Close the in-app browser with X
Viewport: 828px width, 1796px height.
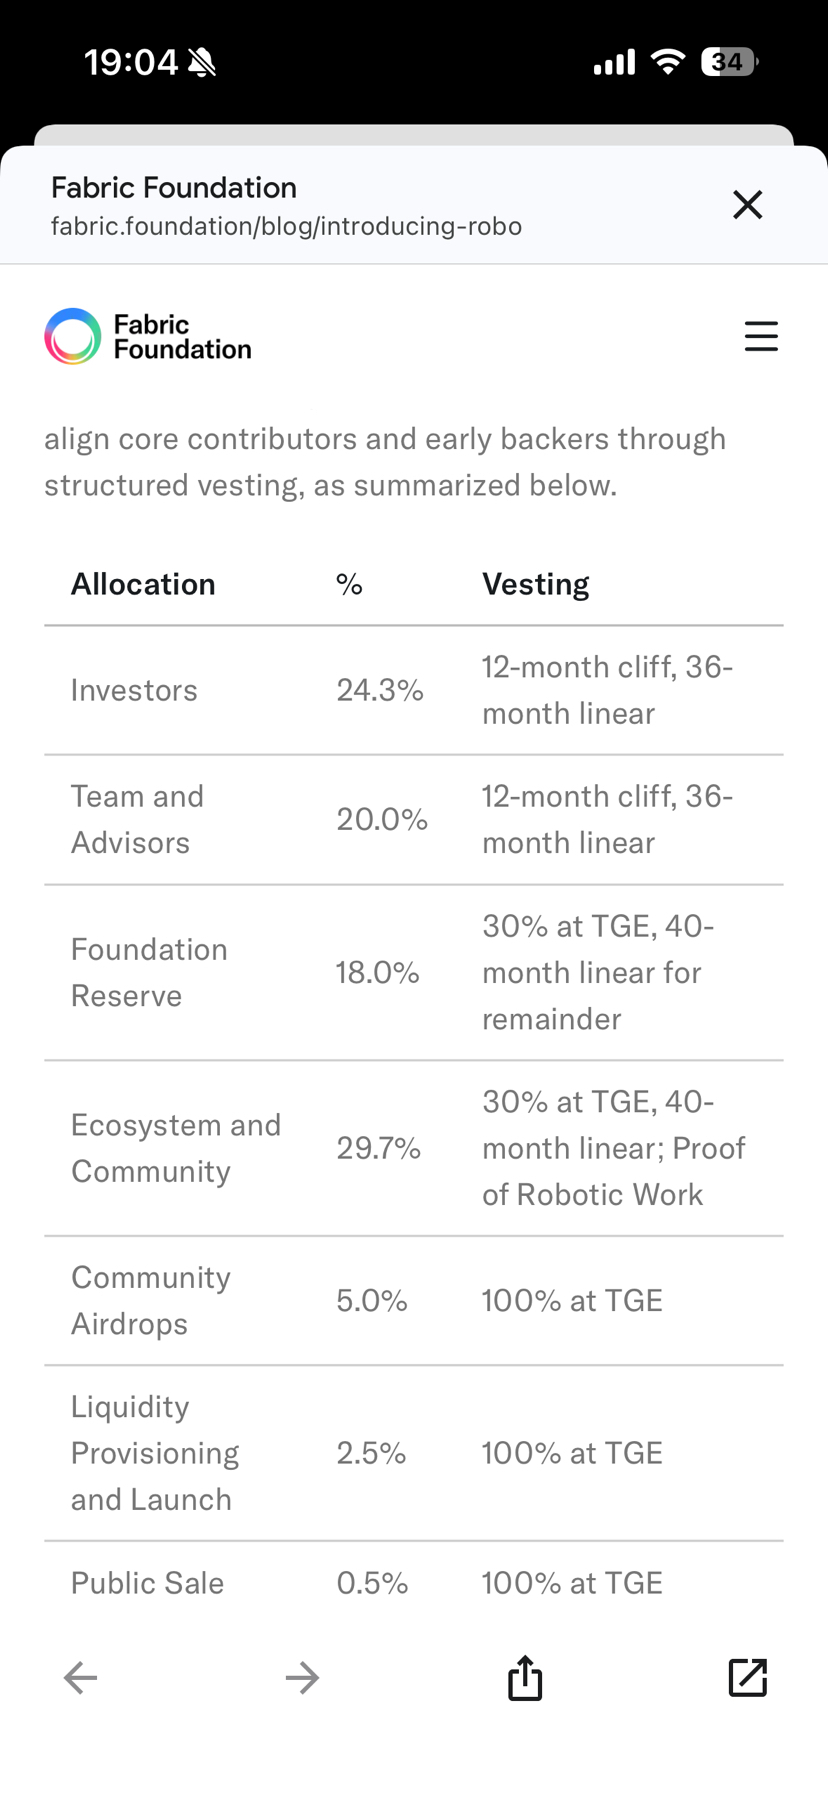tap(747, 205)
